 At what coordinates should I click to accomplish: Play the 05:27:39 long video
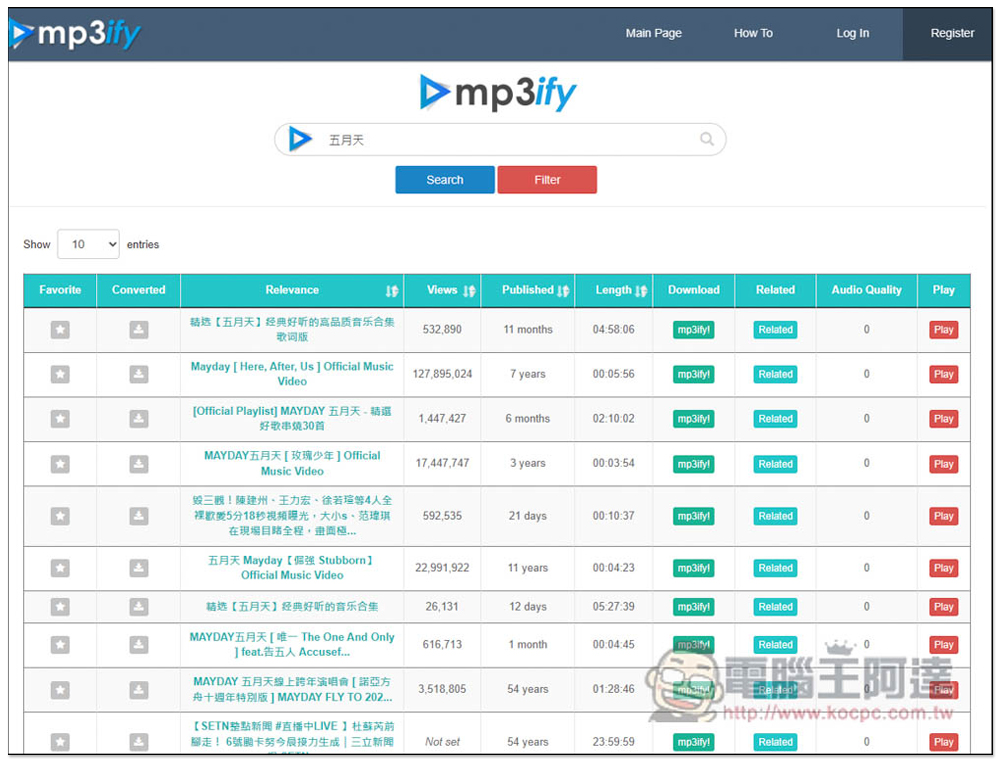[x=943, y=607]
